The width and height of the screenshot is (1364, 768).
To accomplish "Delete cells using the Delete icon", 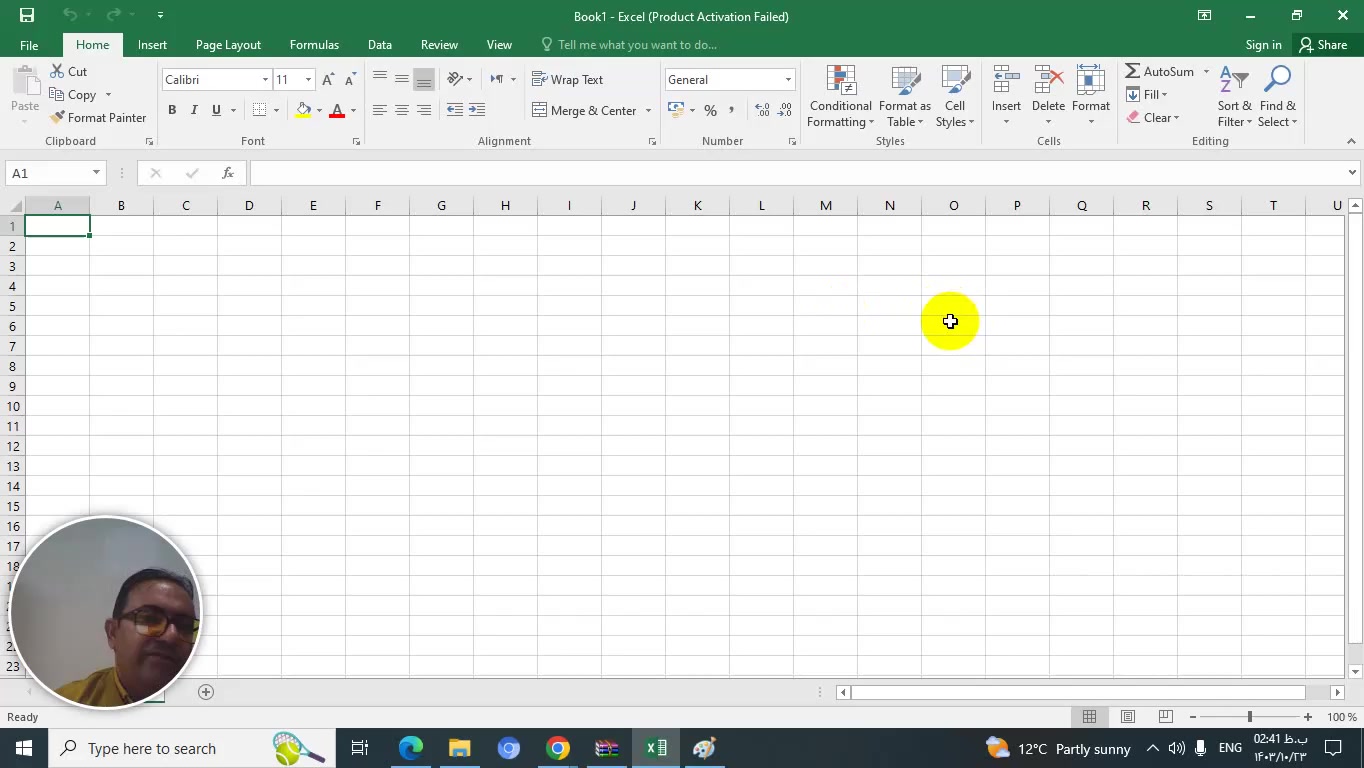I will coord(1048,80).
